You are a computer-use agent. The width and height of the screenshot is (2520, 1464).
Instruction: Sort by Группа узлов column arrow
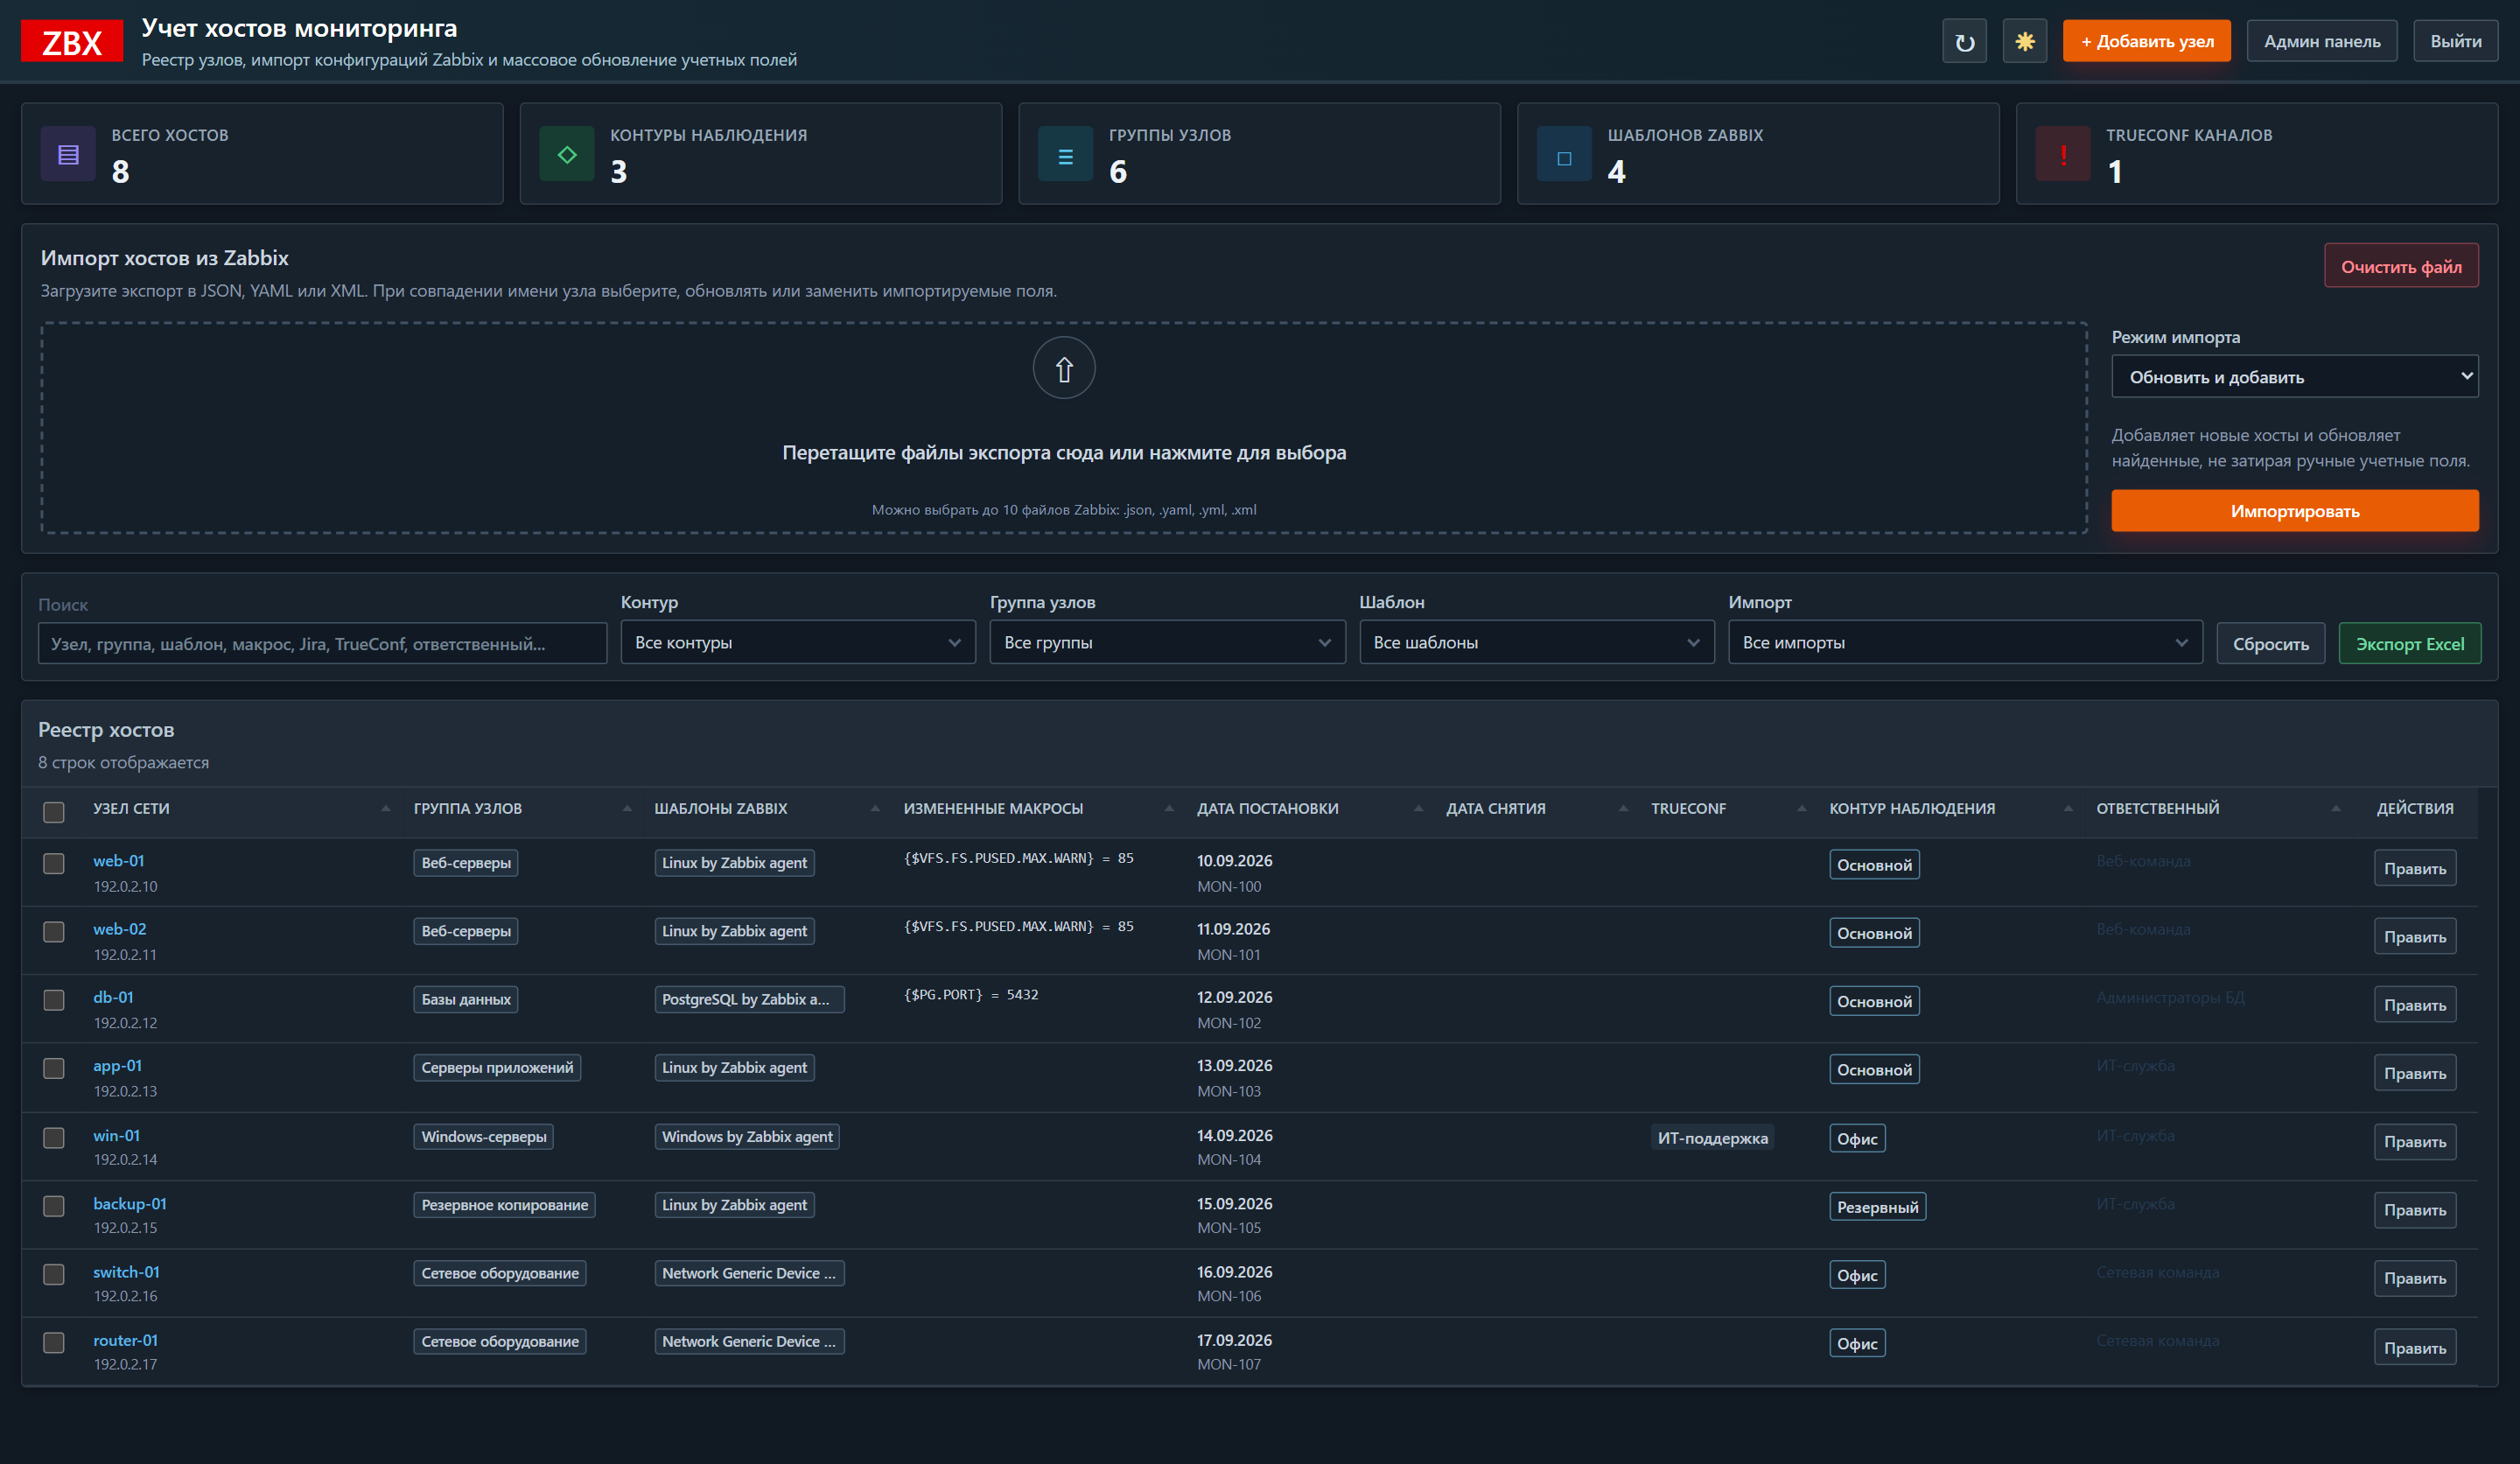627,809
